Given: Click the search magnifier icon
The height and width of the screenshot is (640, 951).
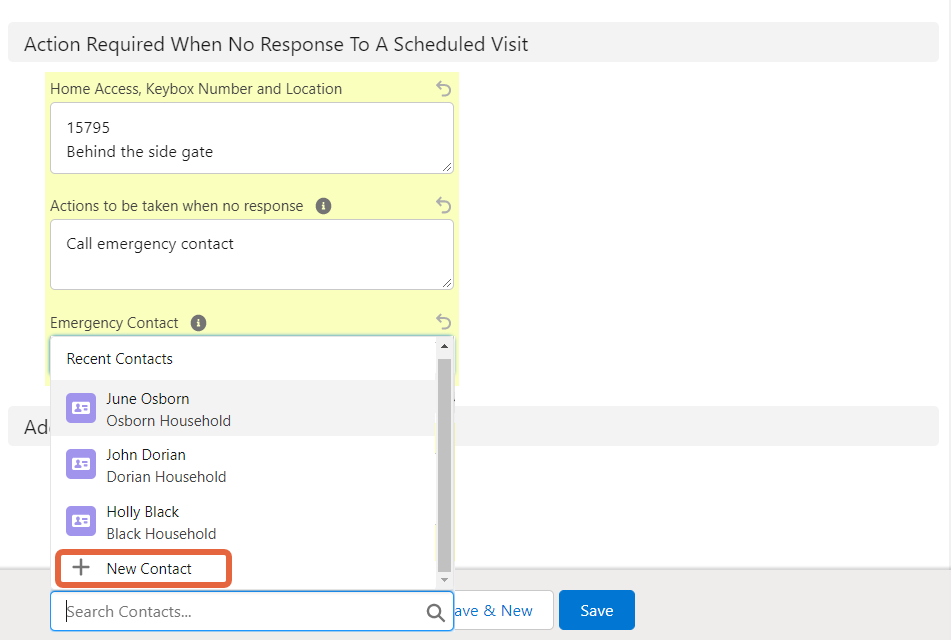Looking at the screenshot, I should point(435,612).
